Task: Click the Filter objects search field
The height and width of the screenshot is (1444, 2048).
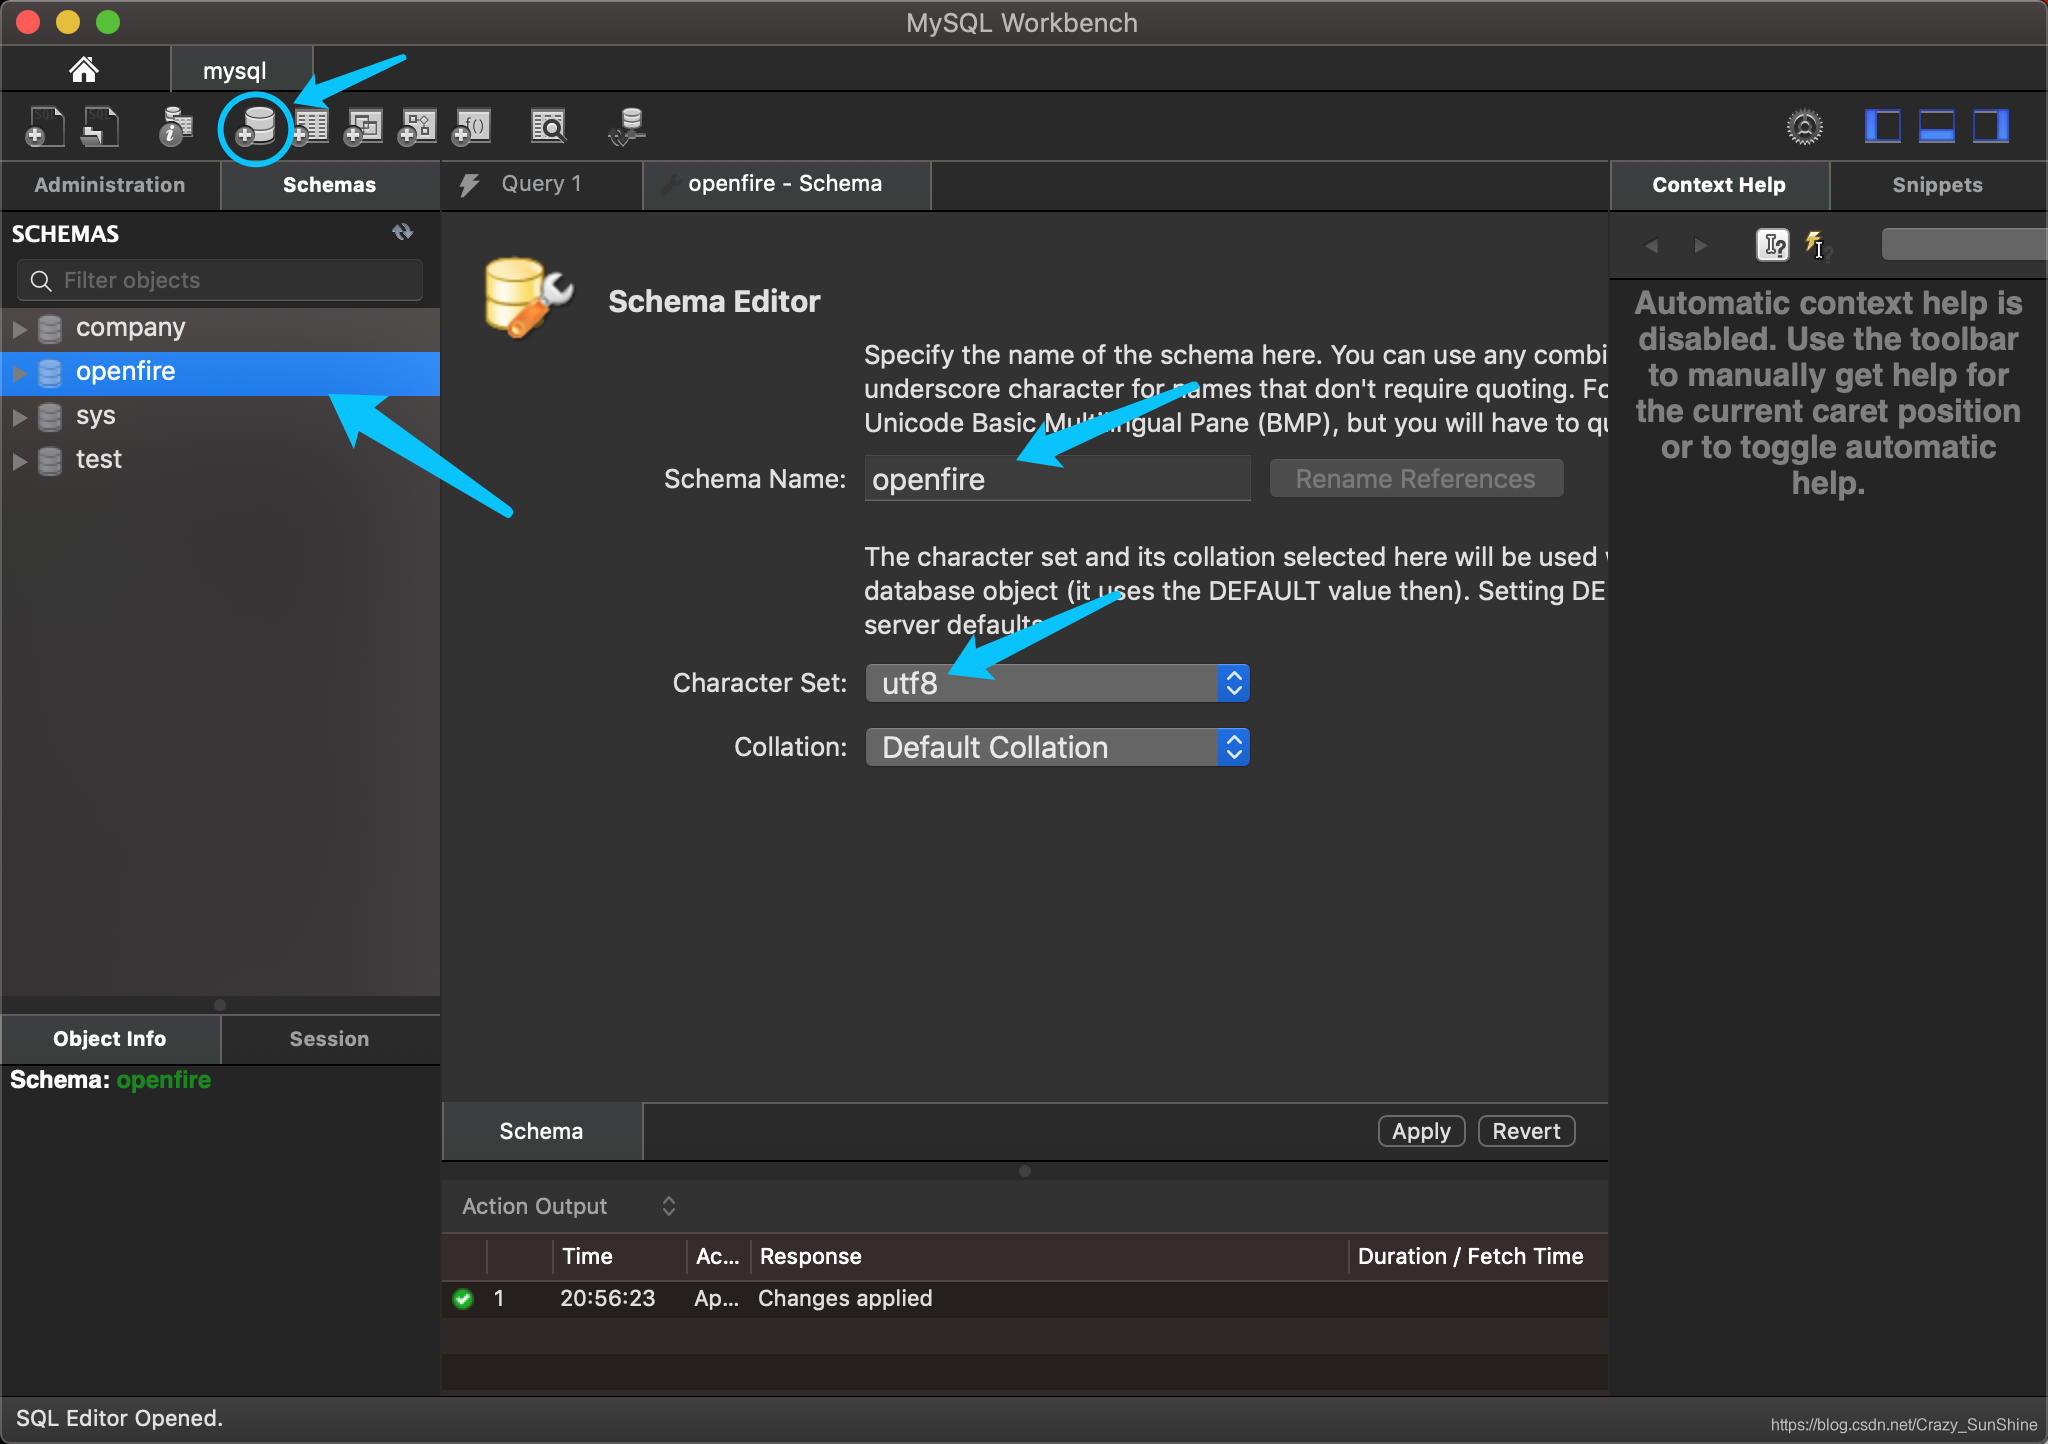Action: (x=220, y=281)
